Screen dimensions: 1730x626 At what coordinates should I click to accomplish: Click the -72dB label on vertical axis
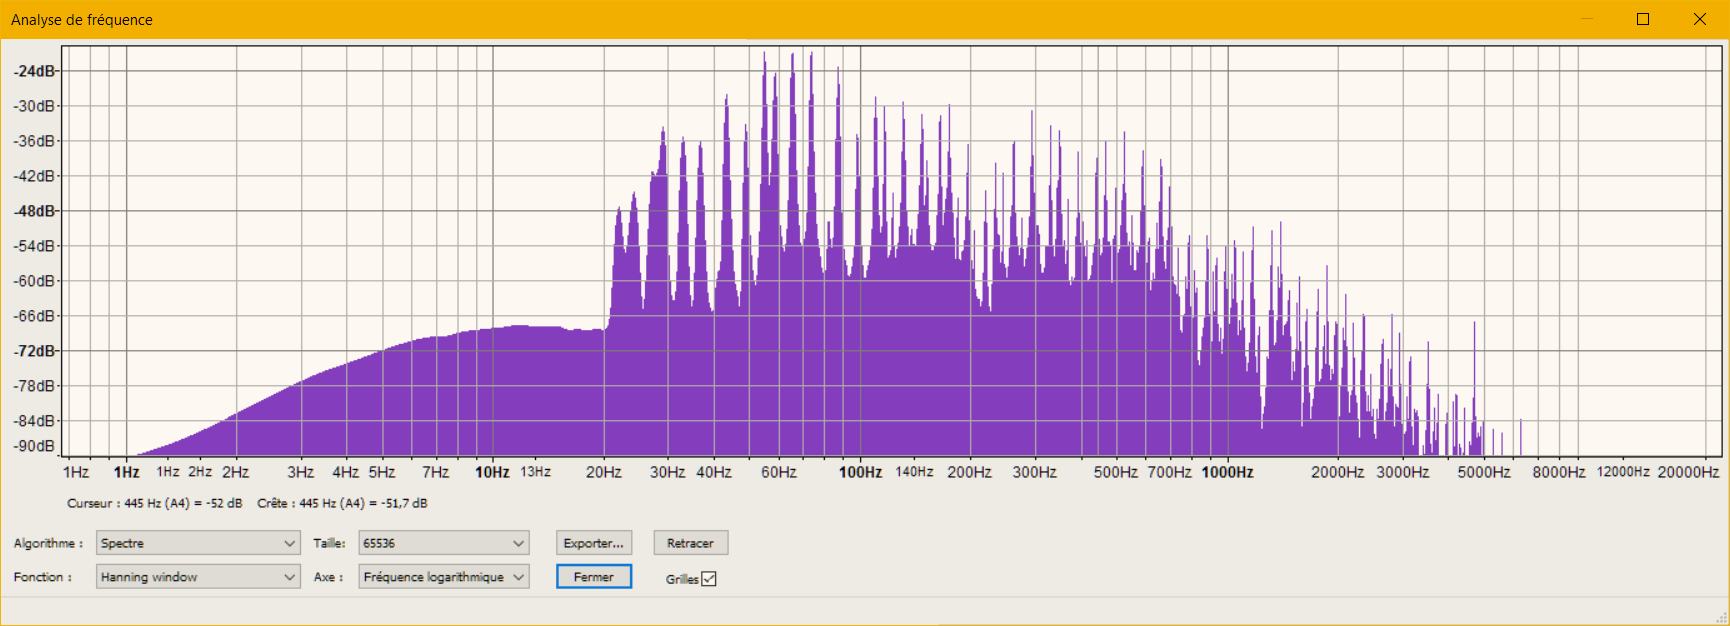click(35, 351)
